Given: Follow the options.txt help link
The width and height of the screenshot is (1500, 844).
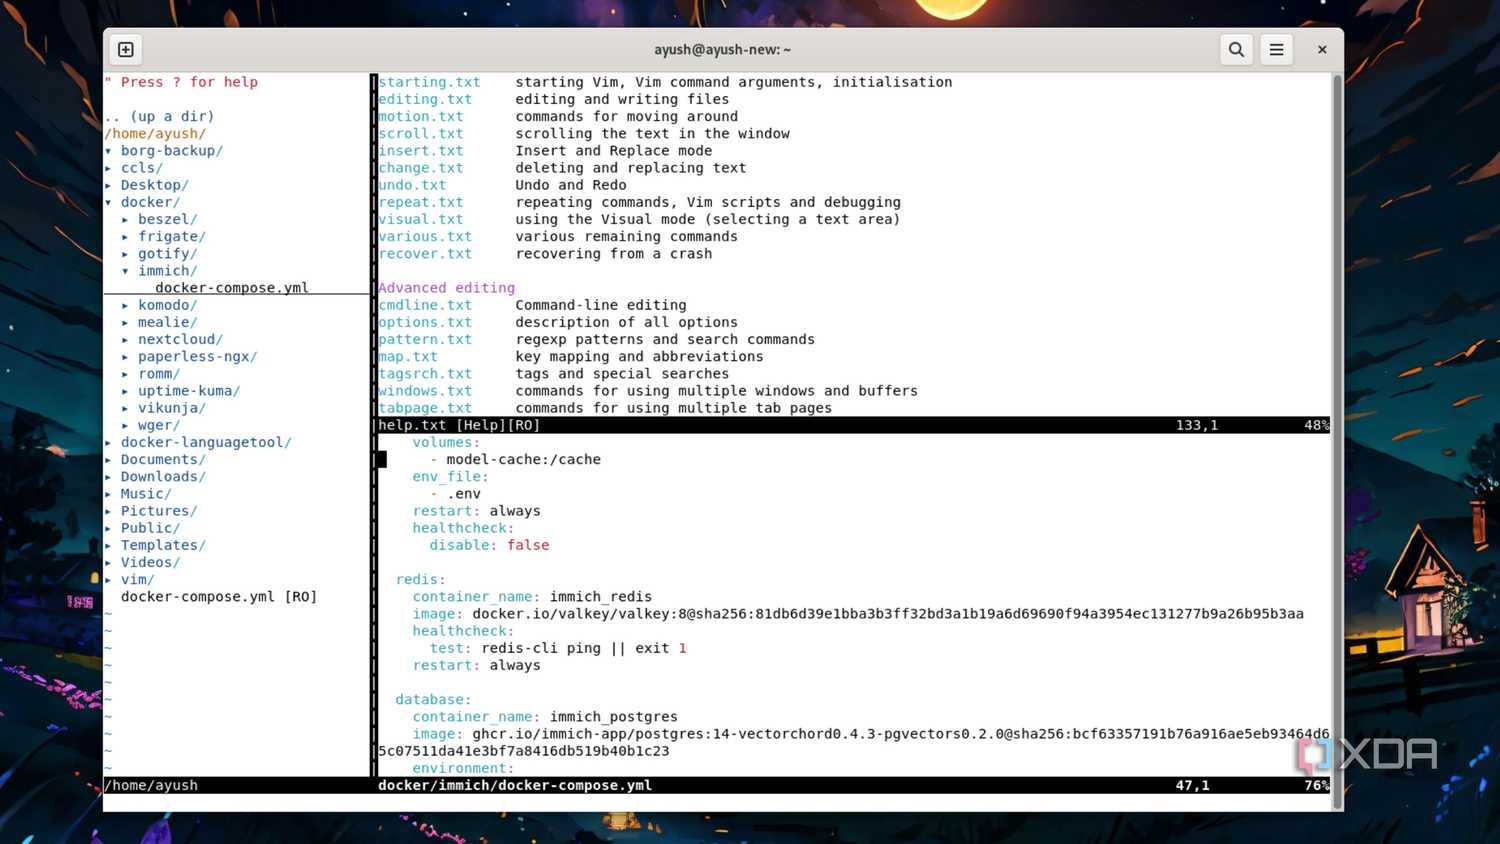Looking at the screenshot, I should 425,322.
